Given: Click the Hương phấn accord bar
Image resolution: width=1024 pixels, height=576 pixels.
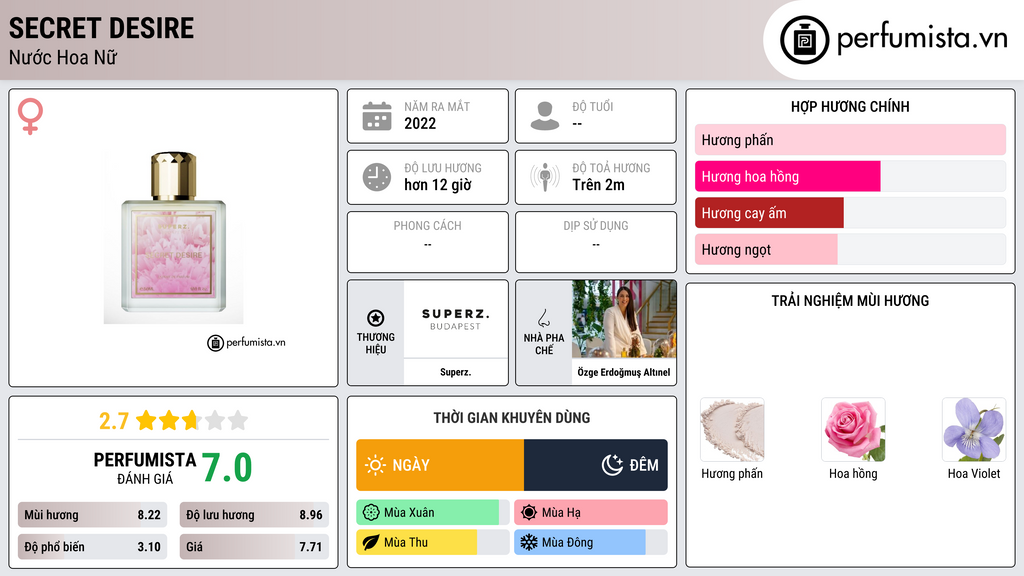Looking at the screenshot, I should coord(850,140).
